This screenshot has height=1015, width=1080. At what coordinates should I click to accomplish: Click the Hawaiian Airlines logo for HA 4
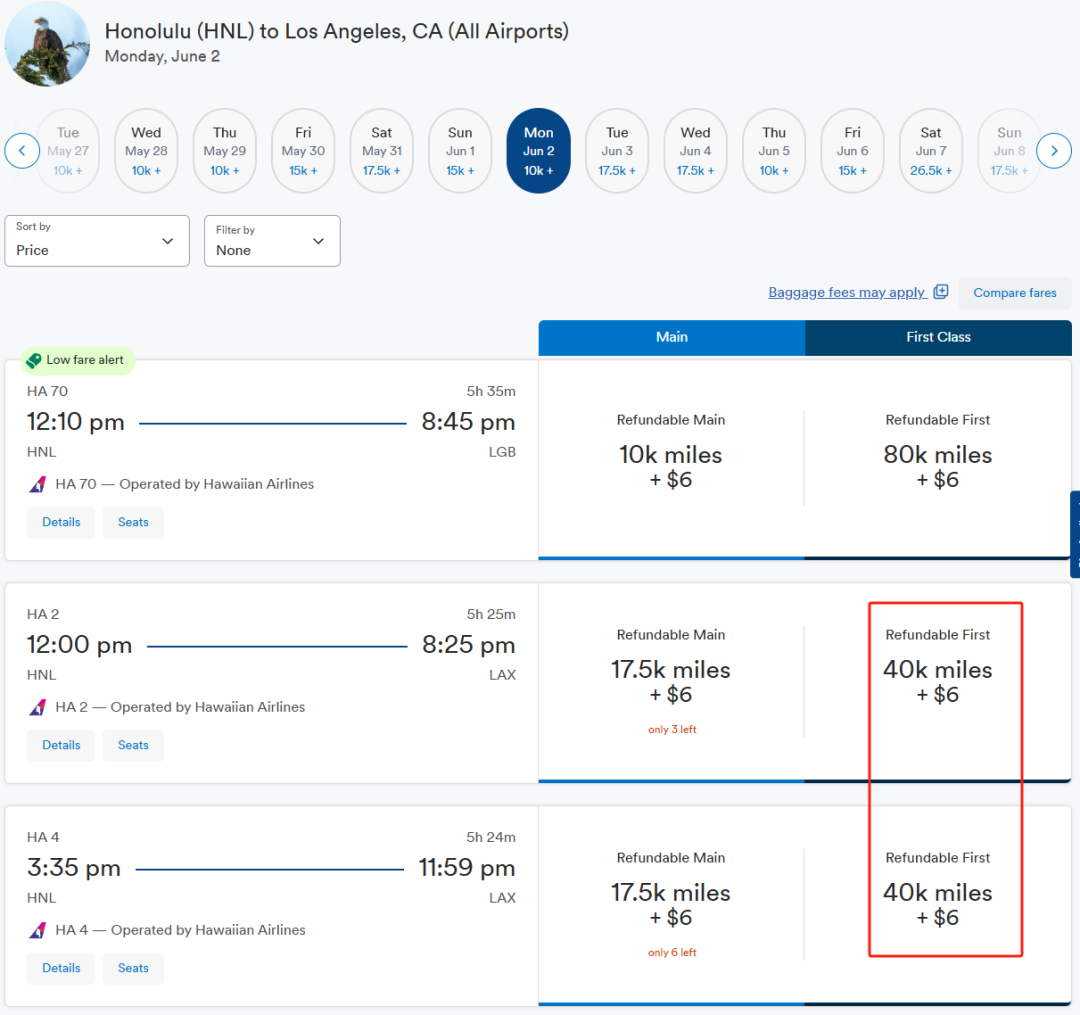point(38,931)
